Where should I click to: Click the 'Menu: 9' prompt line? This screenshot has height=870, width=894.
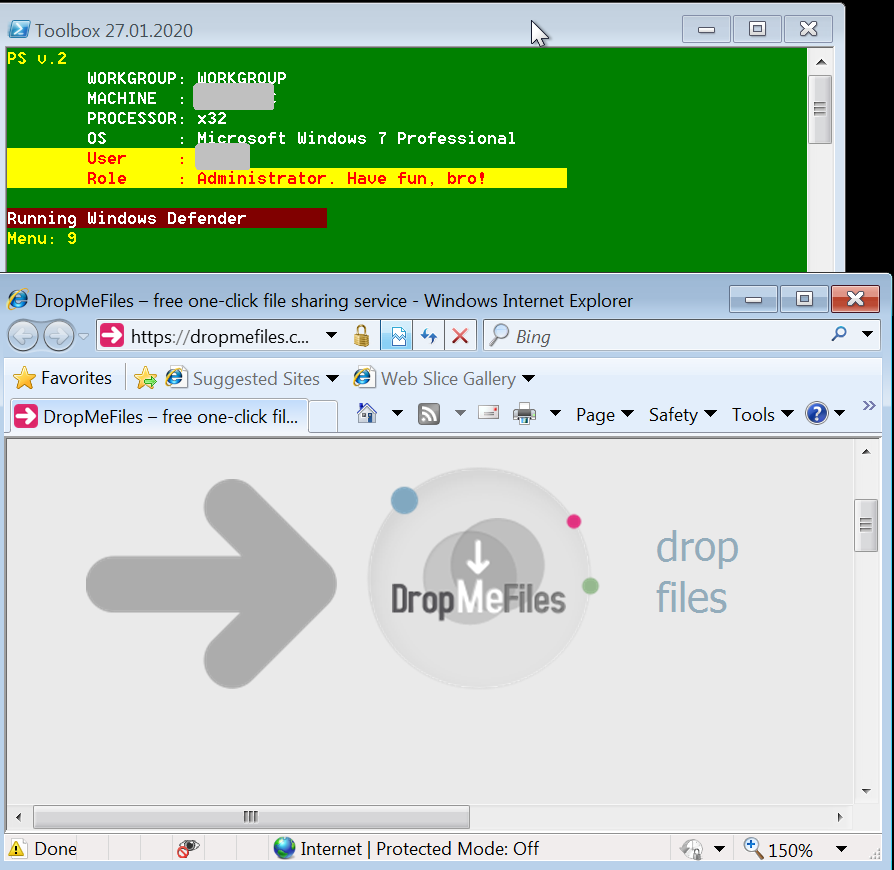[x=42, y=238]
